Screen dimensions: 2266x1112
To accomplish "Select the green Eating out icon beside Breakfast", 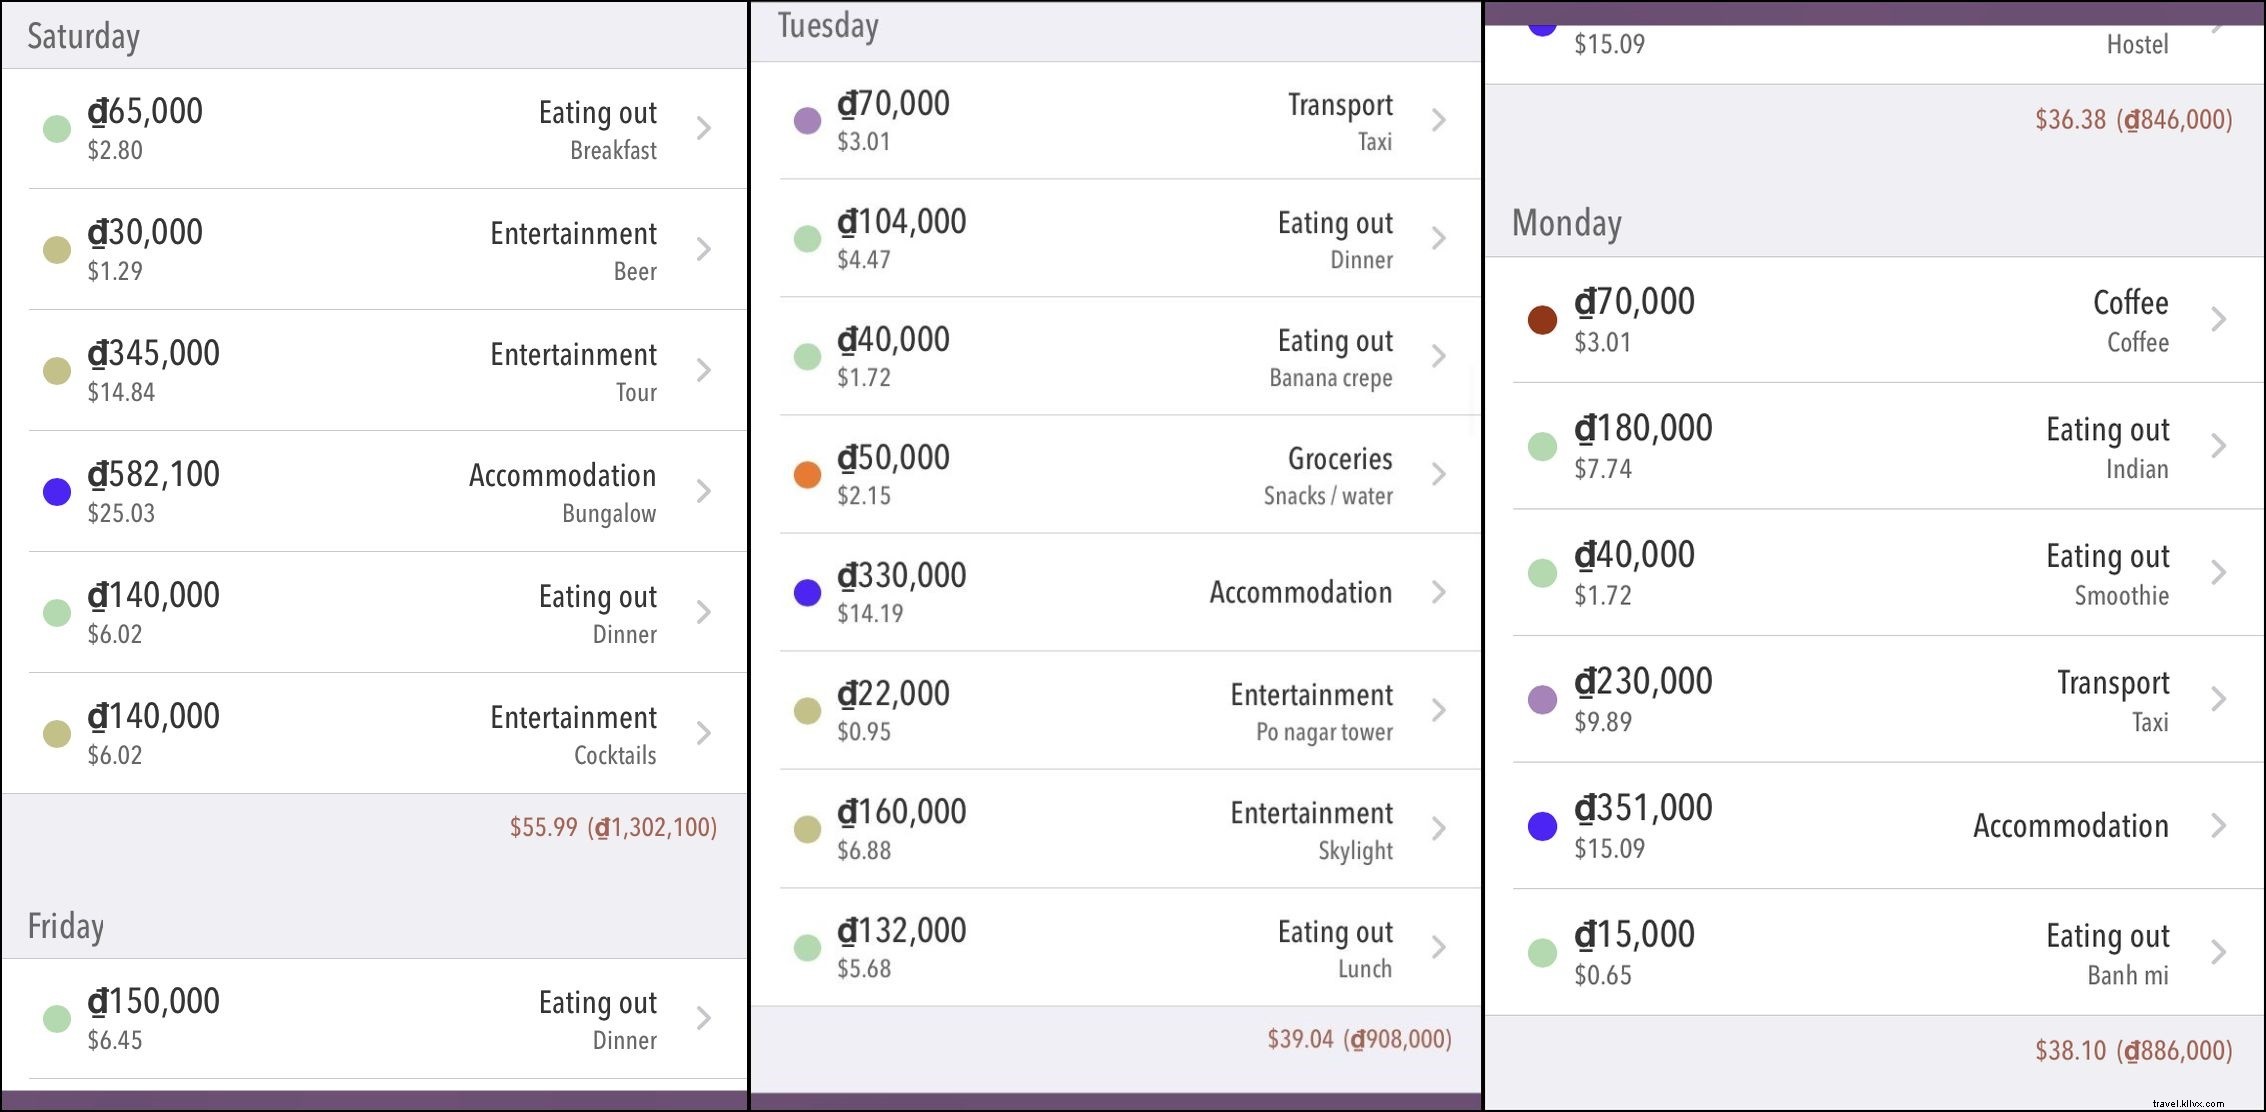I will pyautogui.click(x=57, y=128).
